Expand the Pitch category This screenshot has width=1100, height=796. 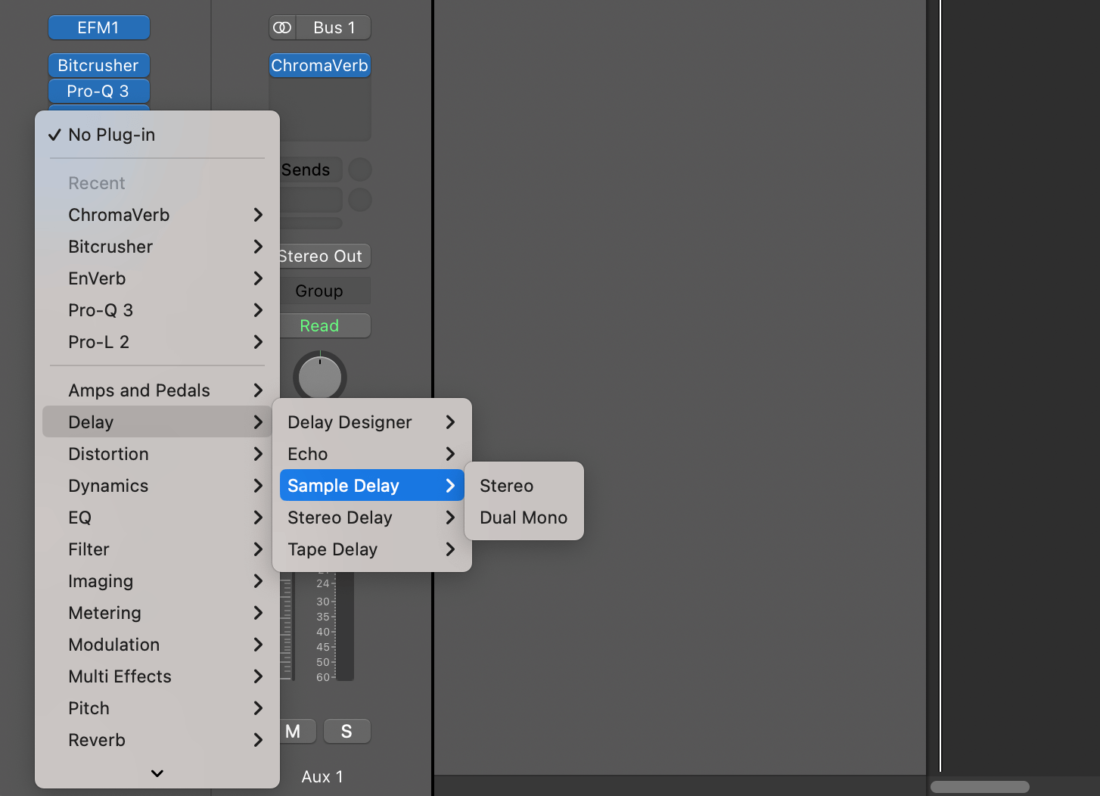(x=157, y=708)
